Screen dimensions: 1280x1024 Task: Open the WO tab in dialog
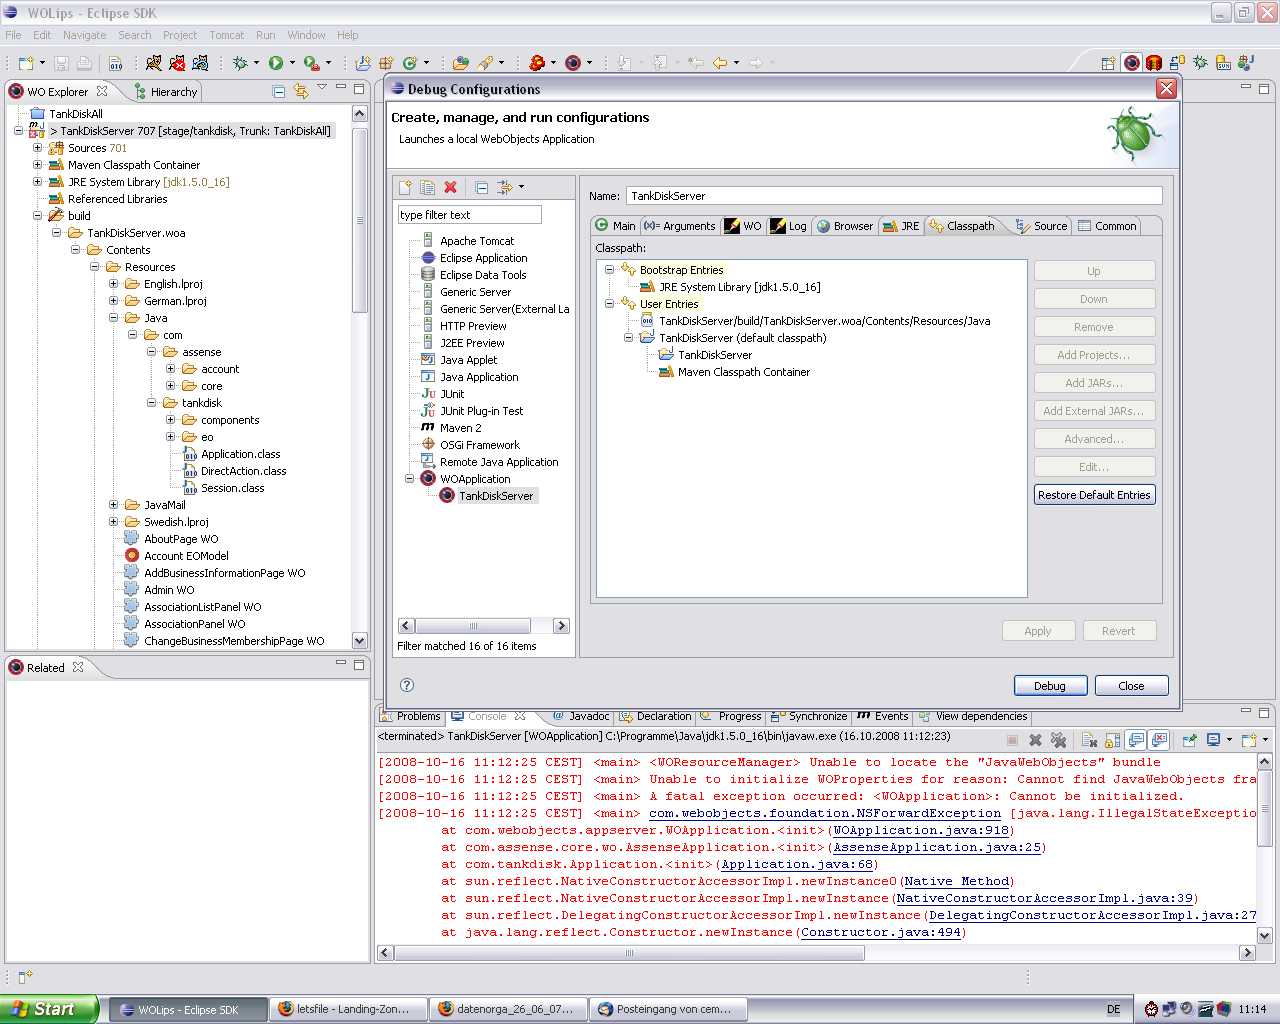(743, 226)
